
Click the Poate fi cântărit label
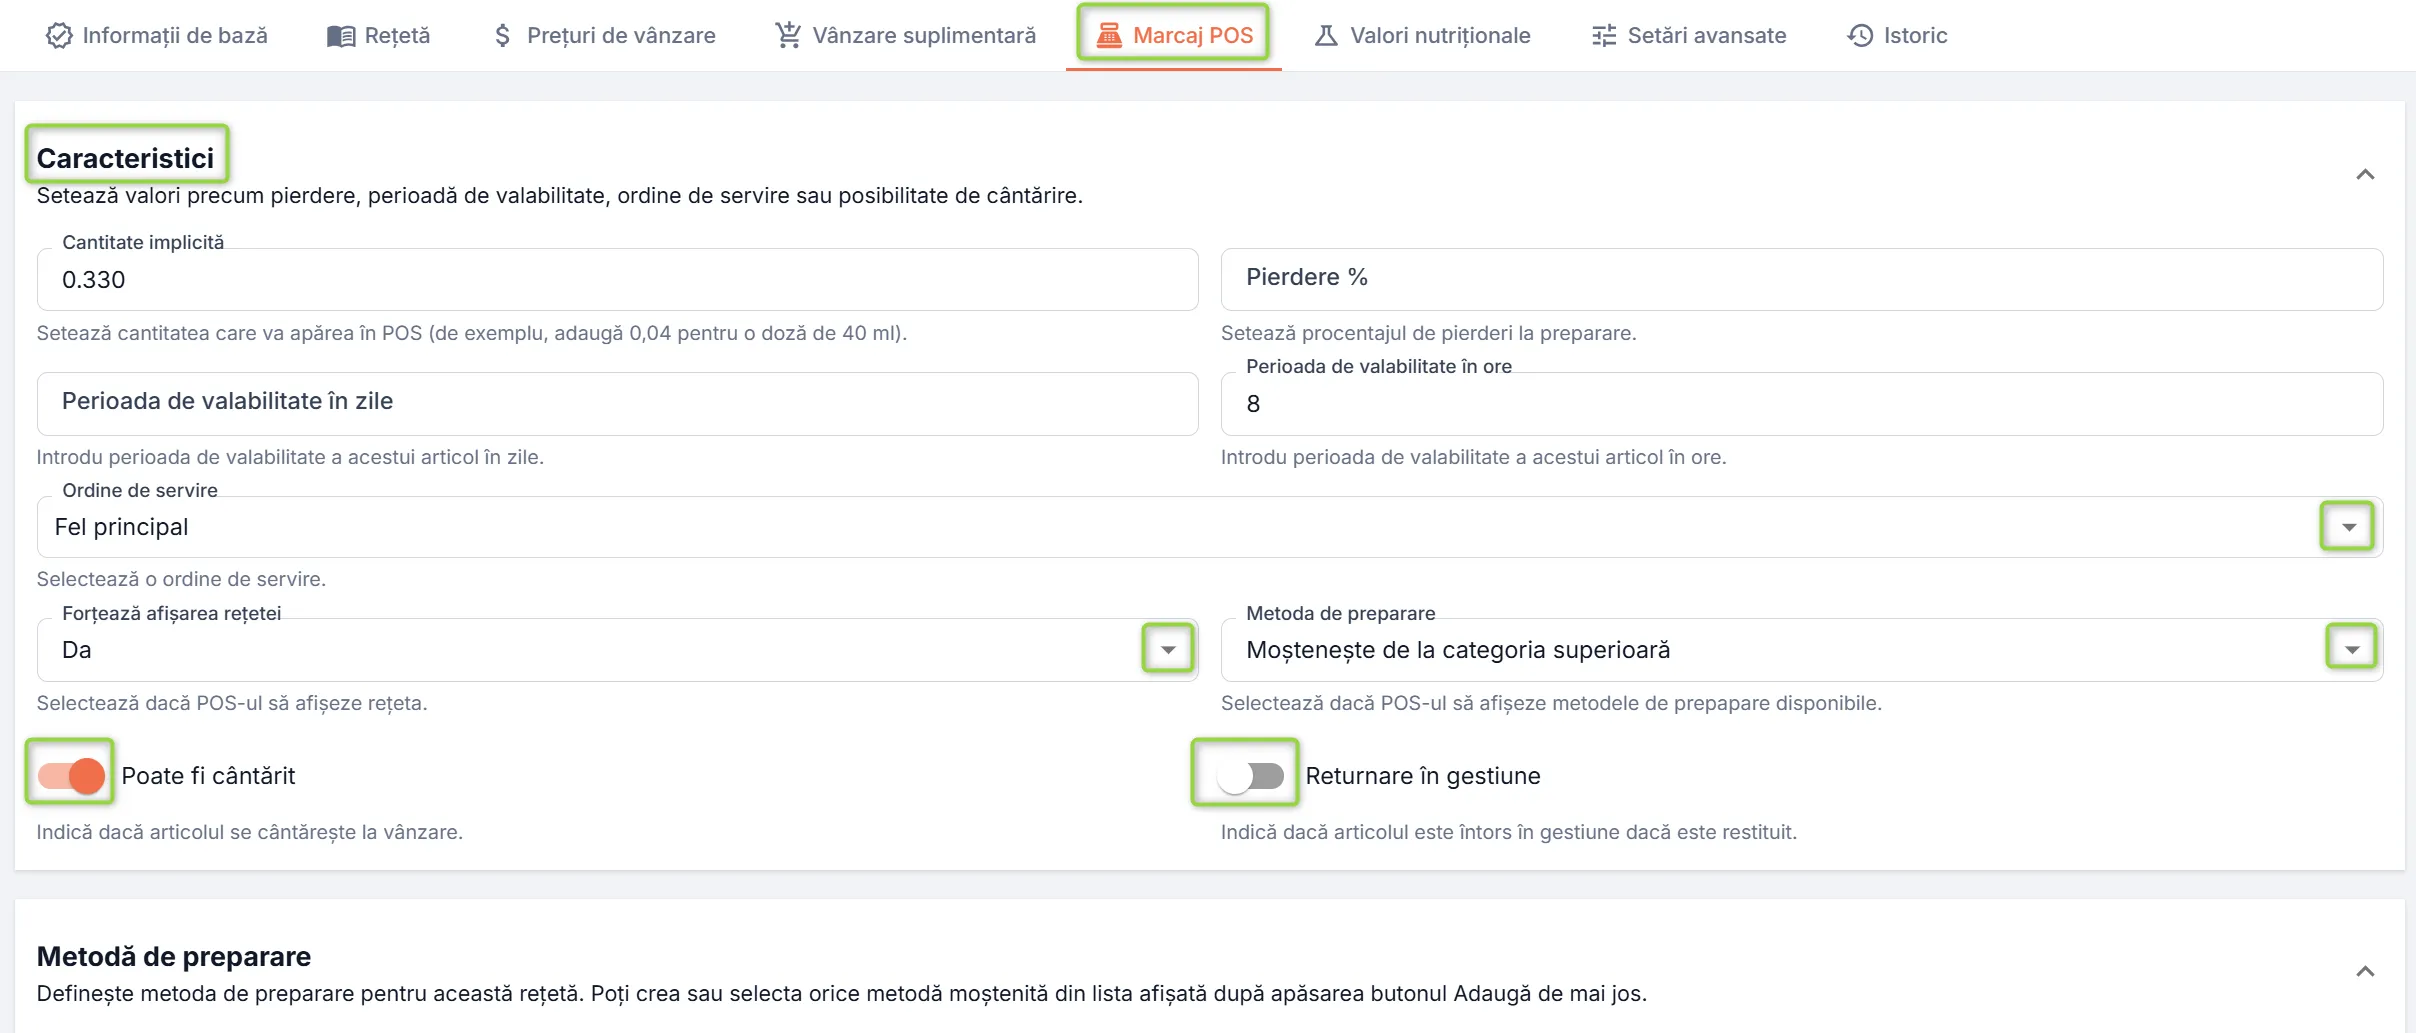[208, 776]
